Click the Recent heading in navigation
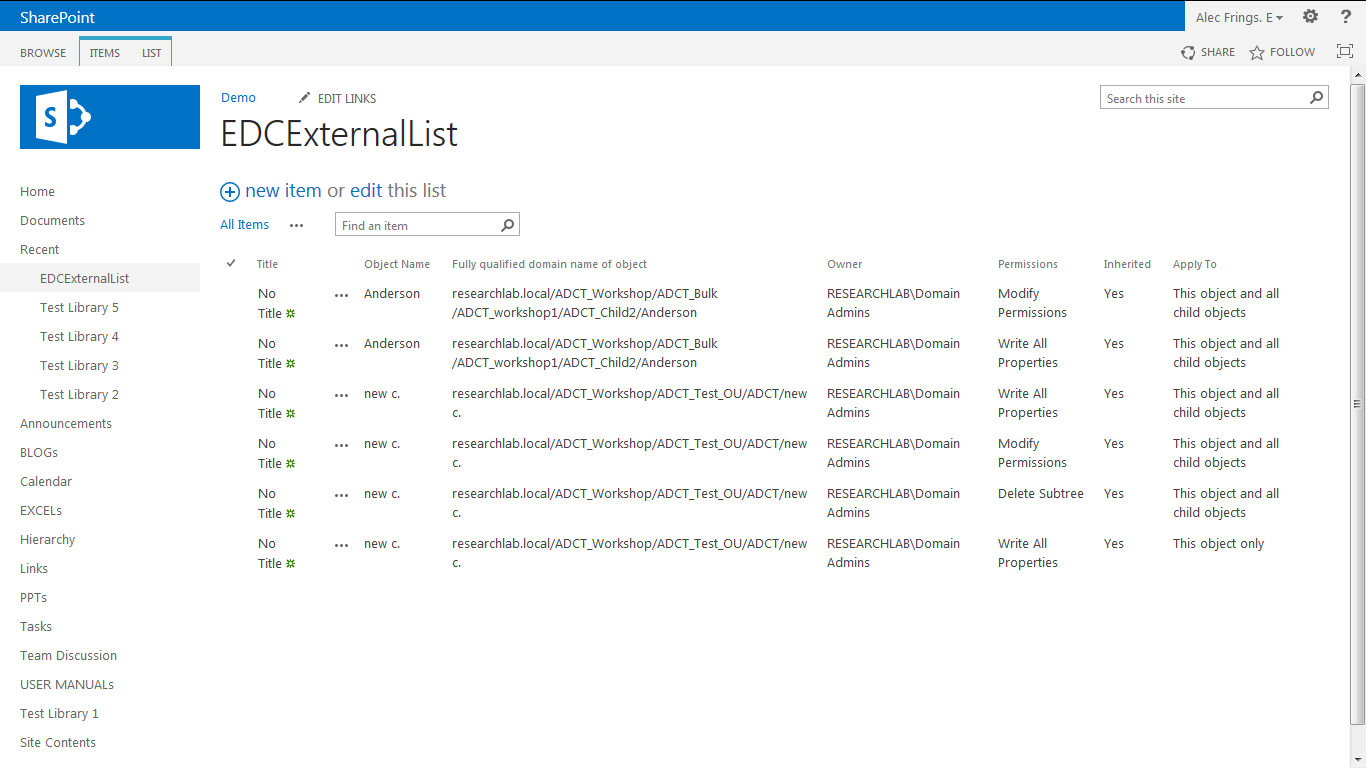Screen dimensions: 1366x768 click(39, 249)
